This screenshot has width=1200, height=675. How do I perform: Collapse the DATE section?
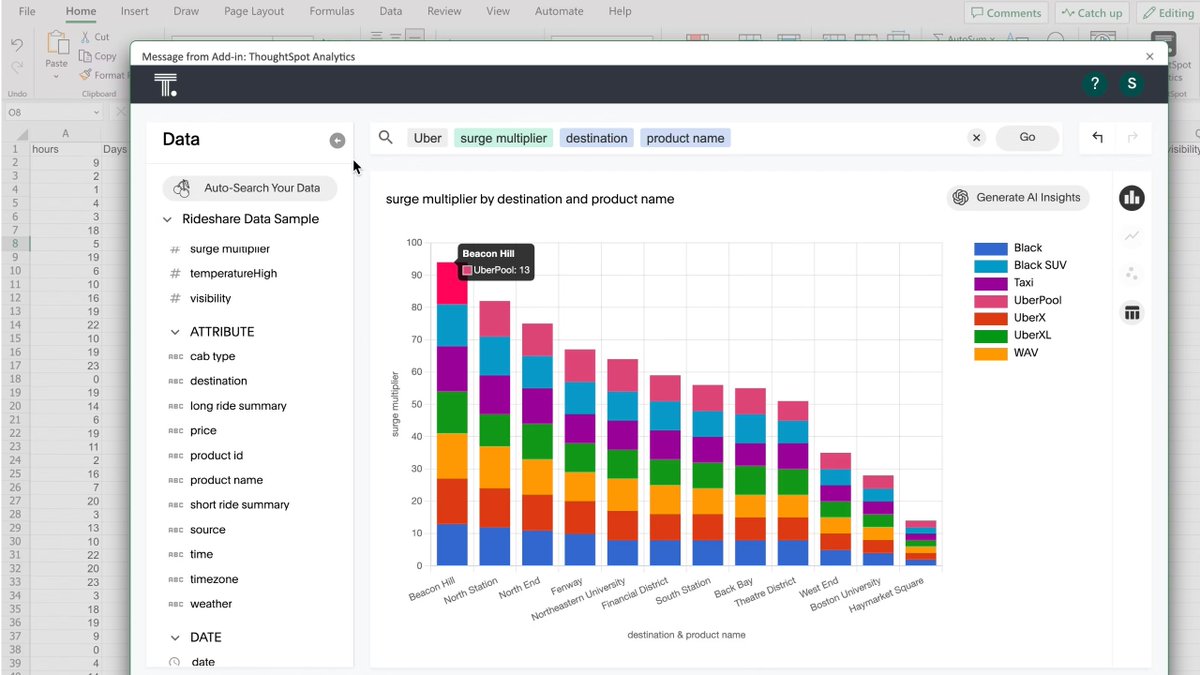tap(174, 637)
